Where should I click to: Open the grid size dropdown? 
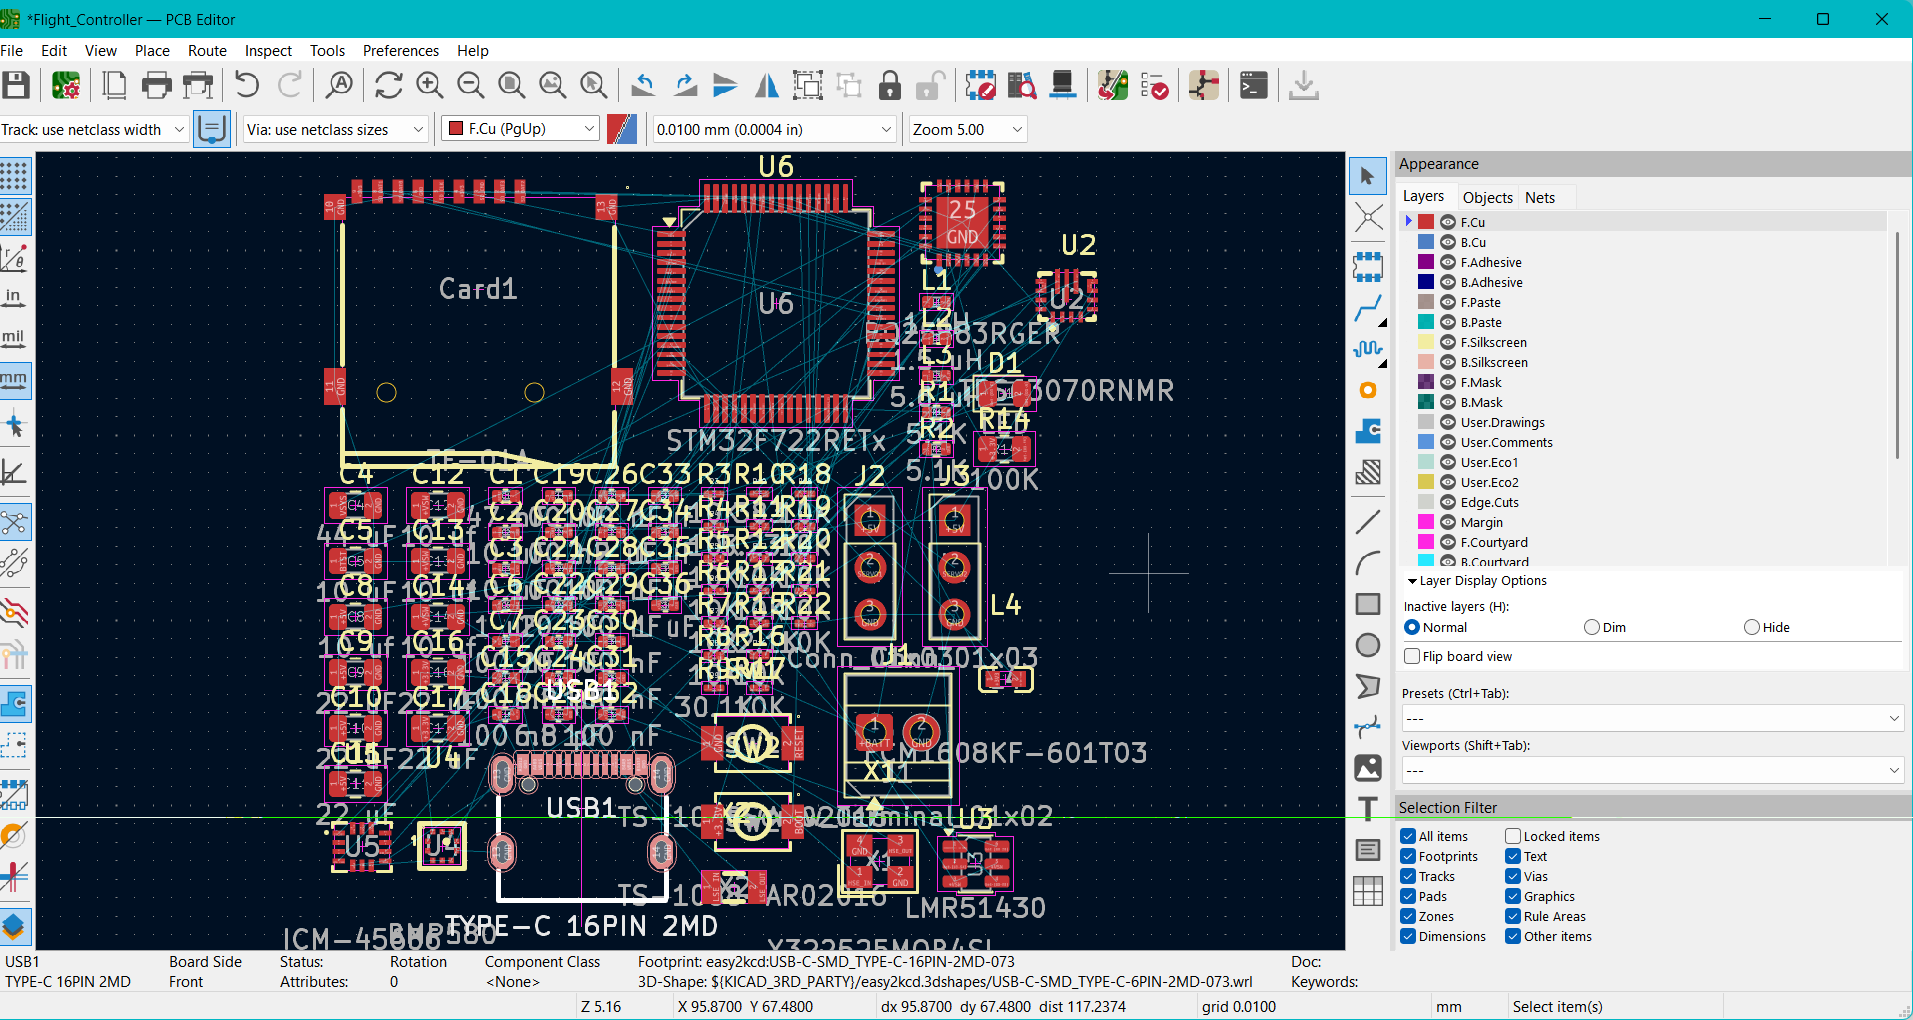click(773, 129)
